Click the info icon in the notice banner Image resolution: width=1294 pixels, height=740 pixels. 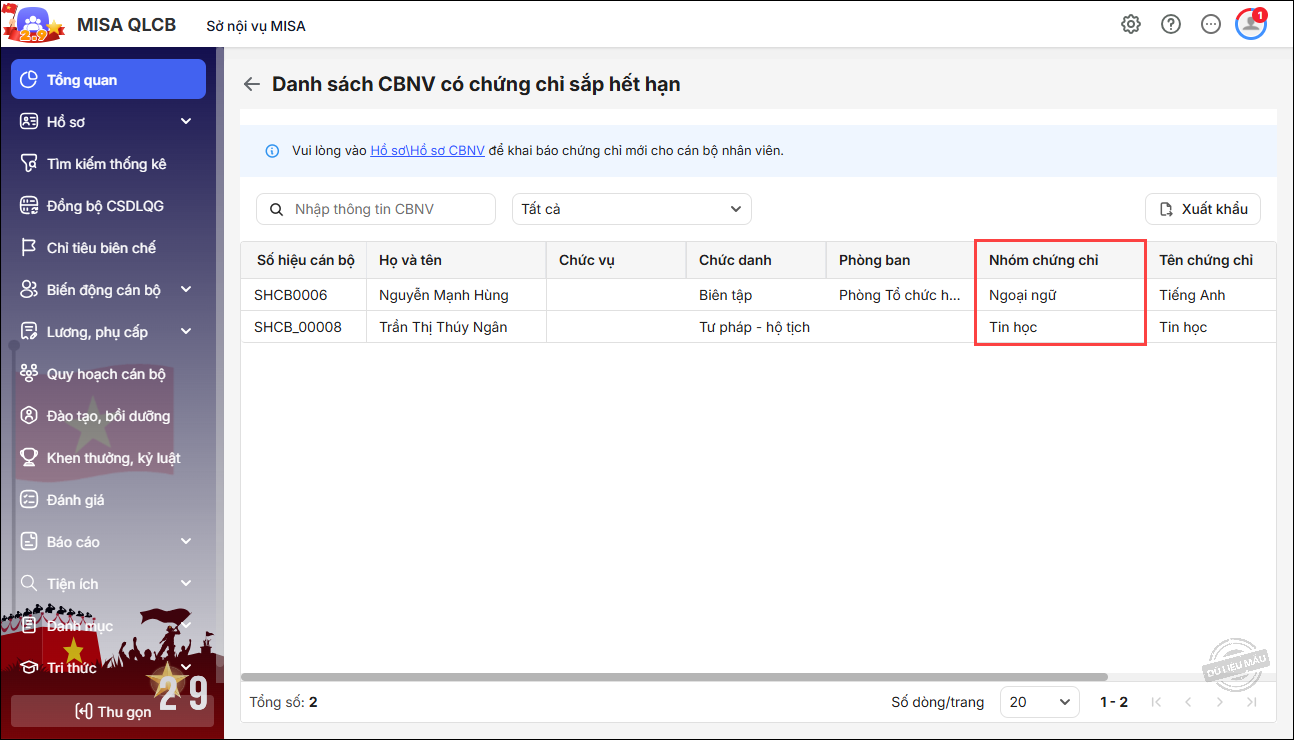[x=272, y=151]
